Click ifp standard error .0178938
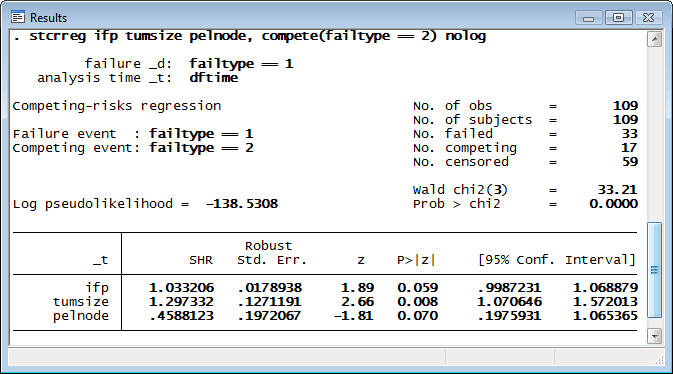Image resolution: width=673 pixels, height=374 pixels. [270, 288]
